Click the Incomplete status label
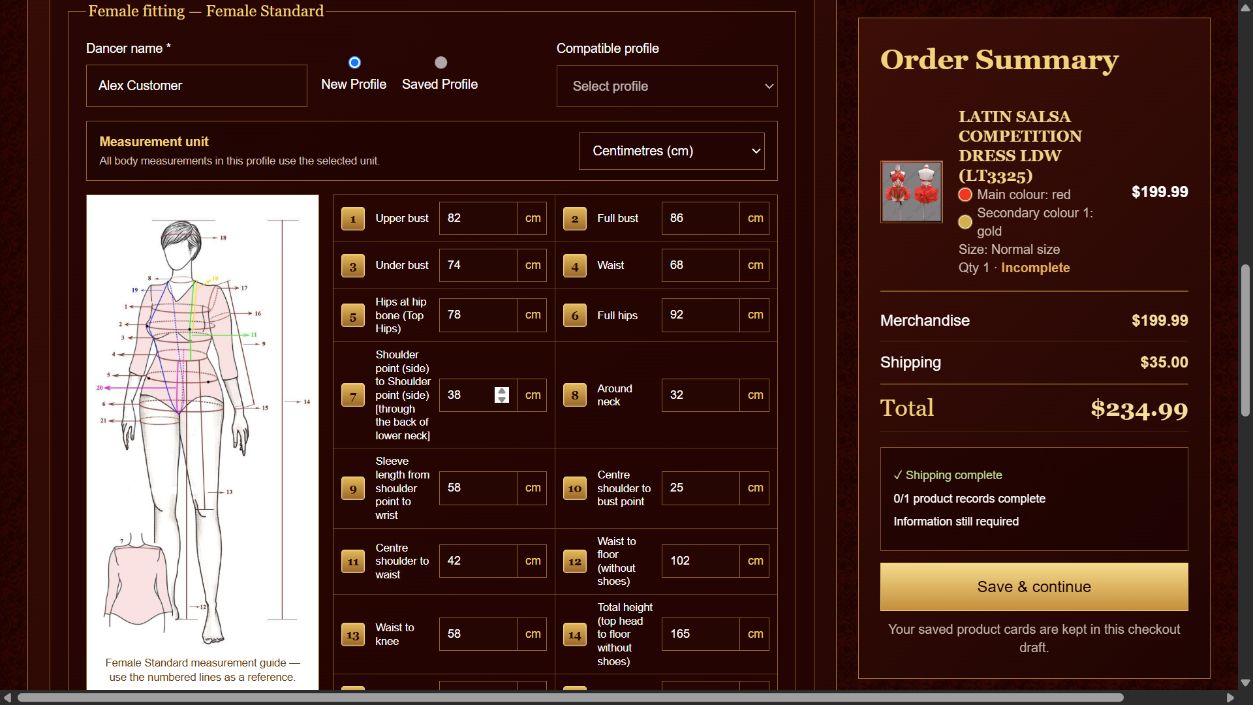1253x705 pixels. (1035, 268)
